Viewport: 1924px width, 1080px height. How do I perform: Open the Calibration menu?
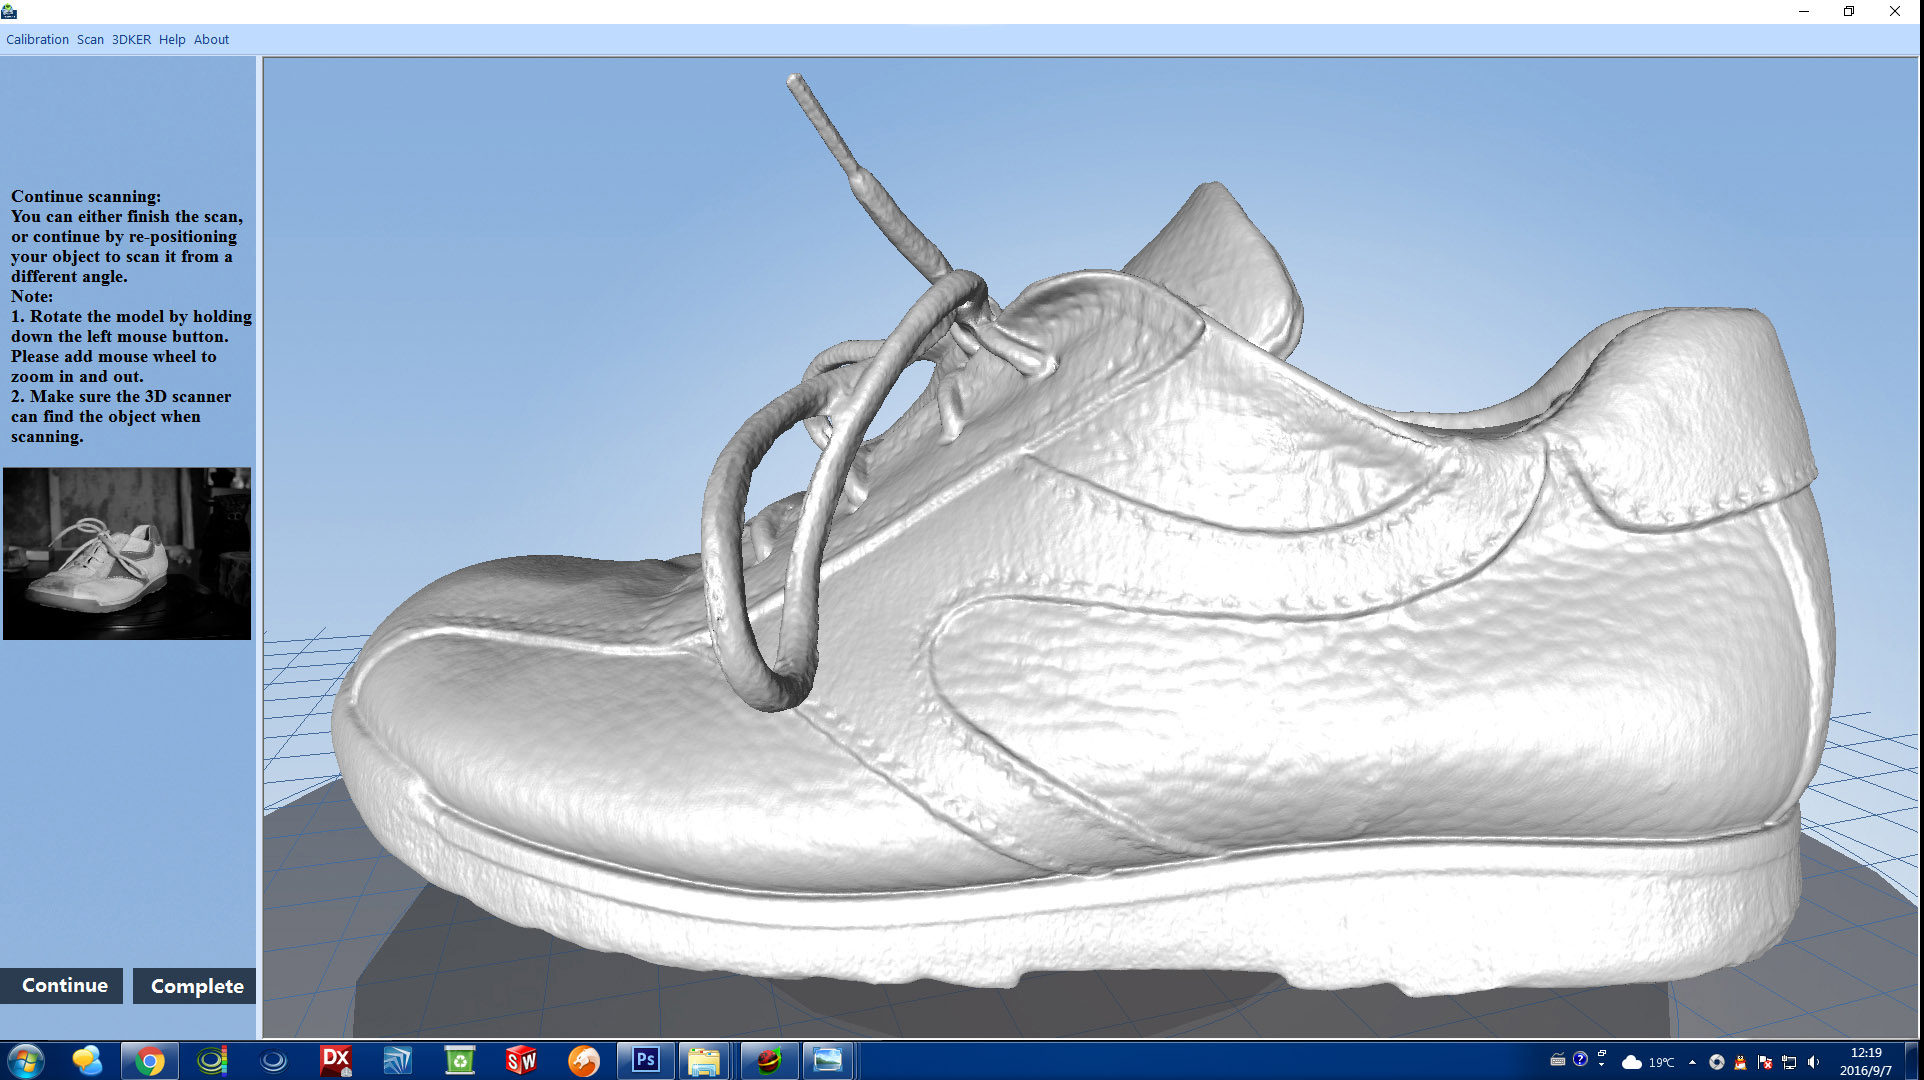(37, 40)
